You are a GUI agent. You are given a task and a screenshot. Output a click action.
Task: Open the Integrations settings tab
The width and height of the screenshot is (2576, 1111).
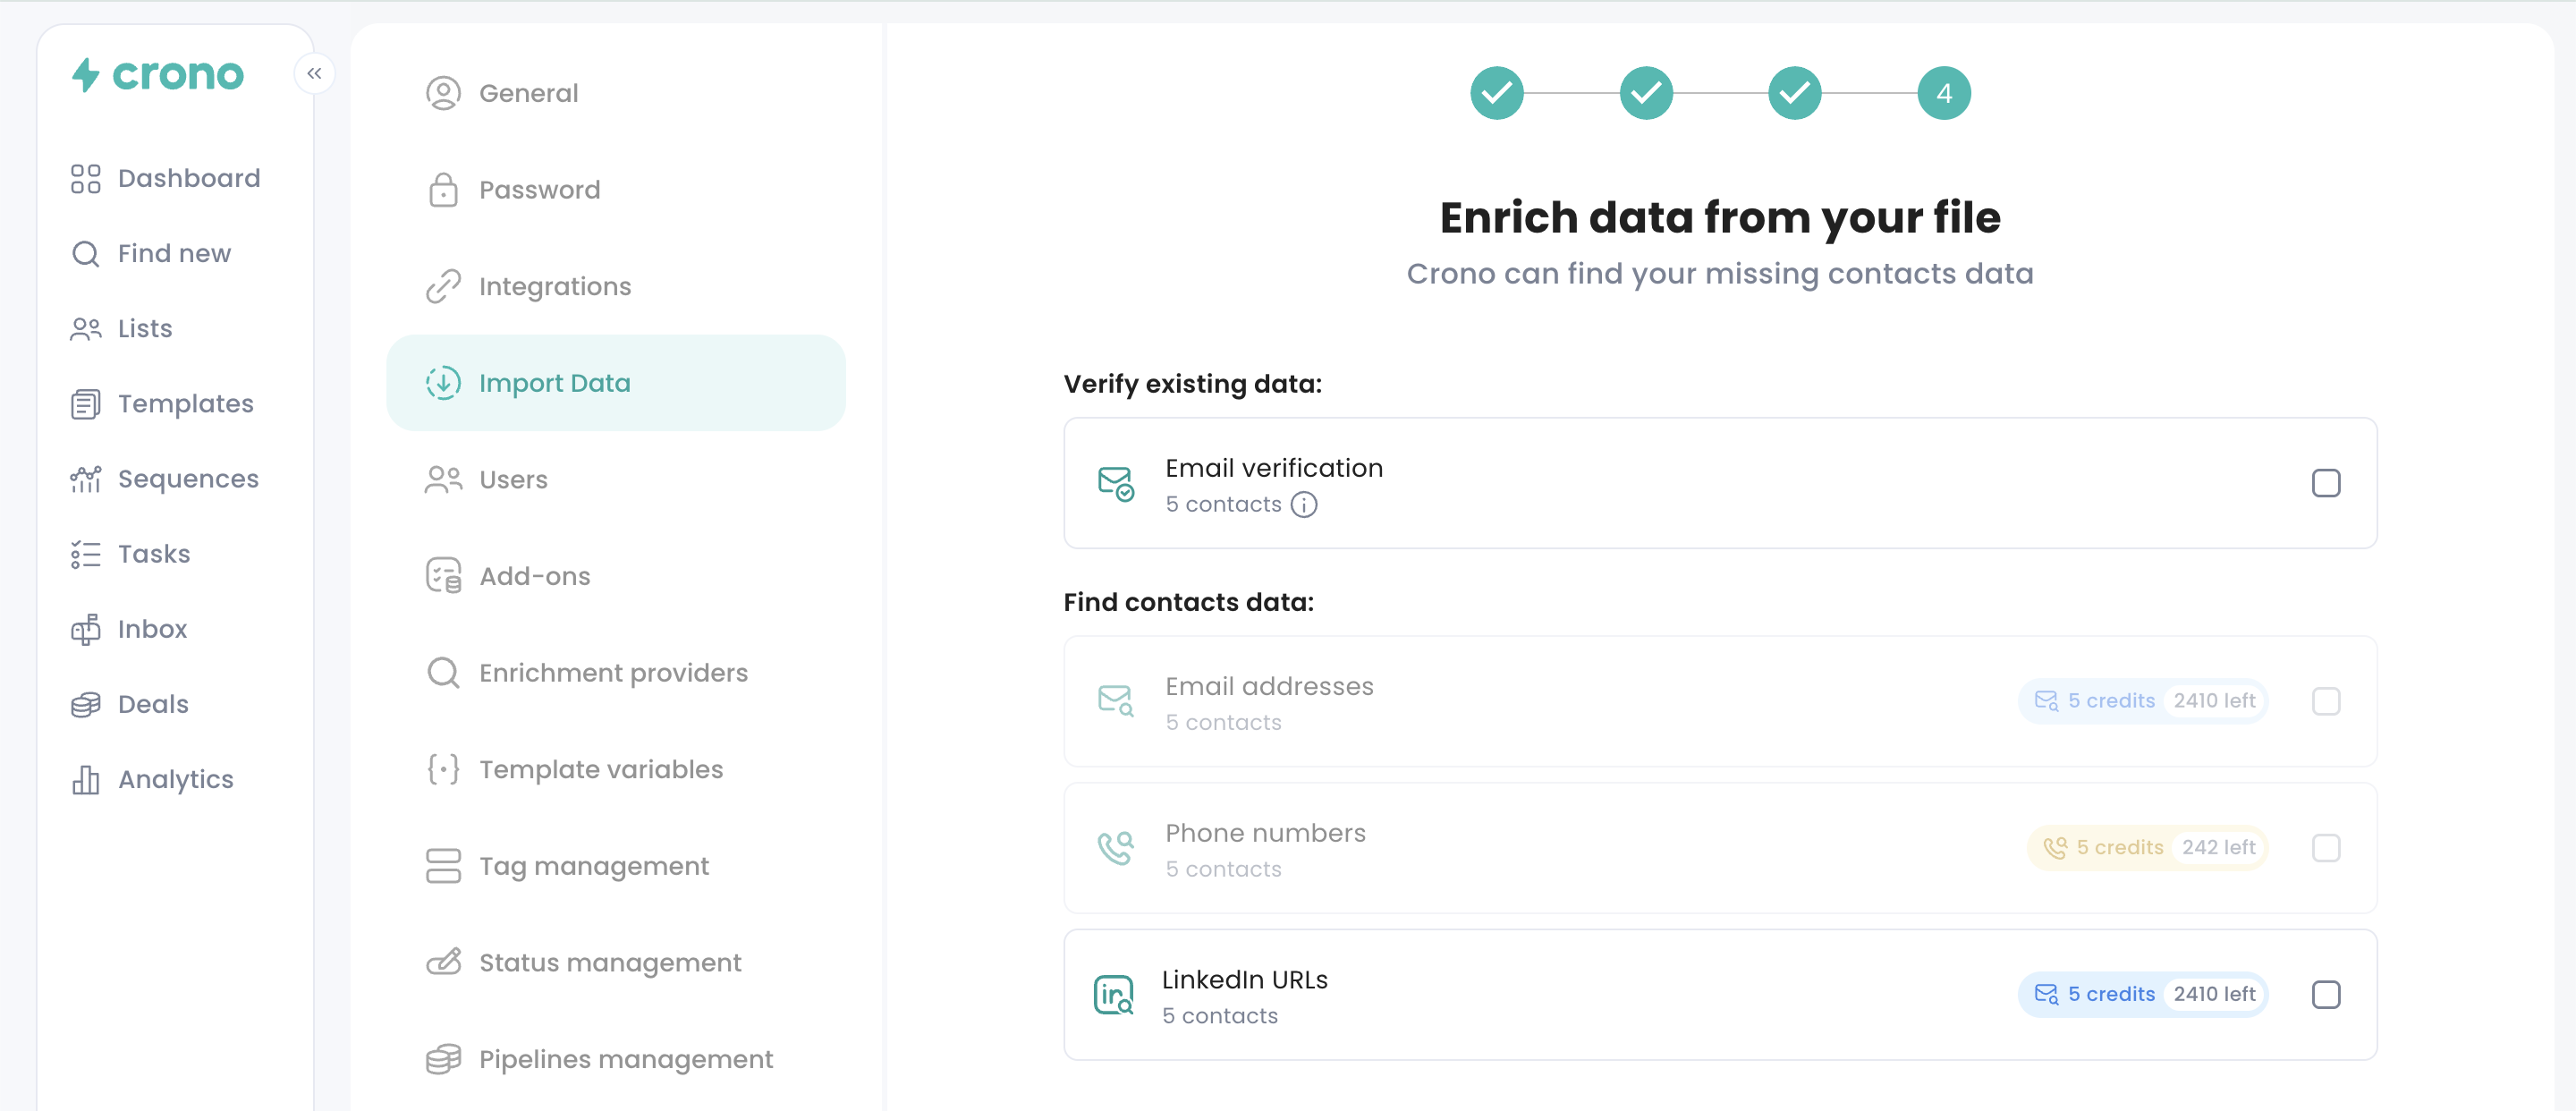click(554, 286)
